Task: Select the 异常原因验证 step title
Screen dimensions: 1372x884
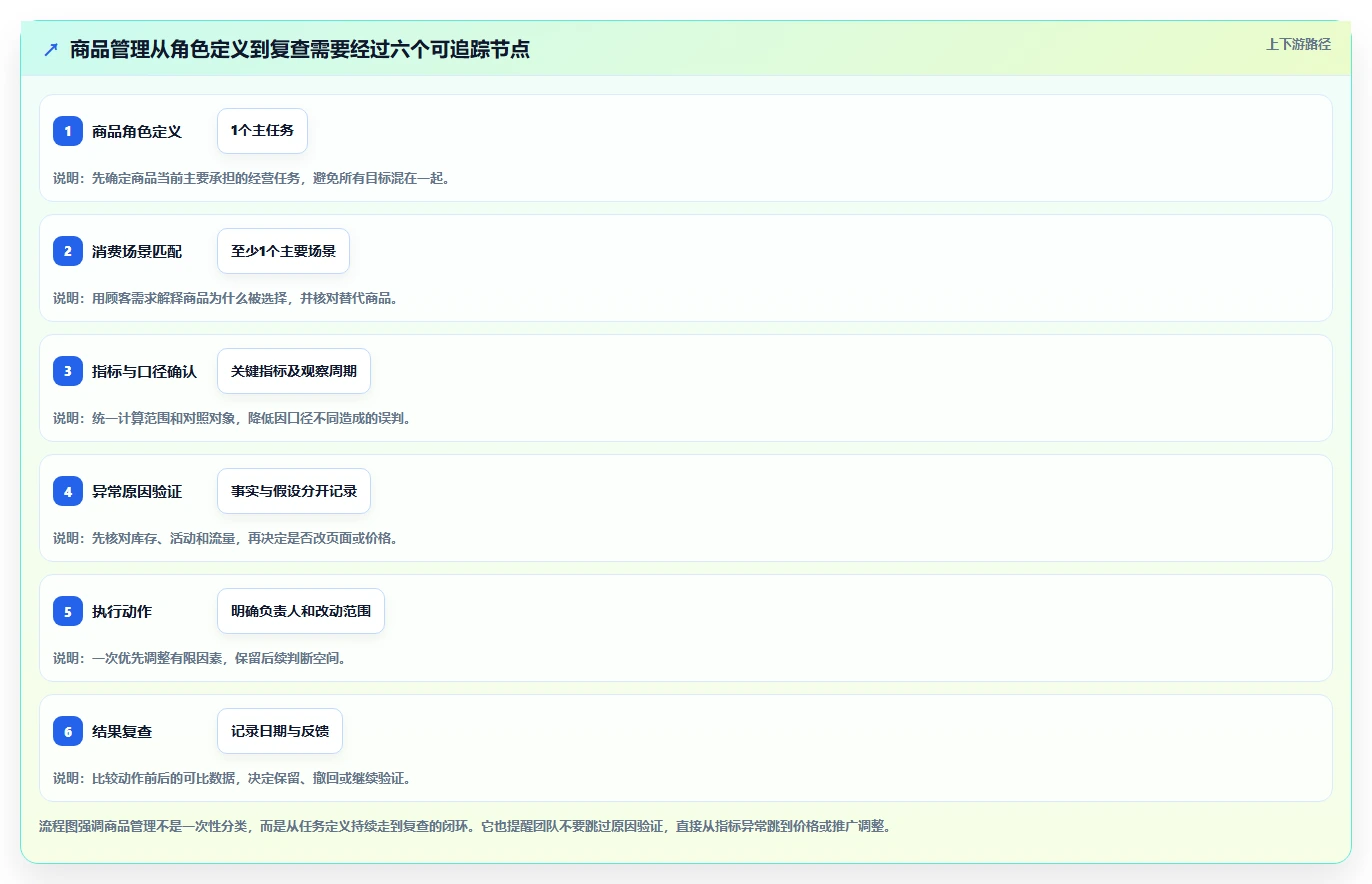Action: (137, 491)
